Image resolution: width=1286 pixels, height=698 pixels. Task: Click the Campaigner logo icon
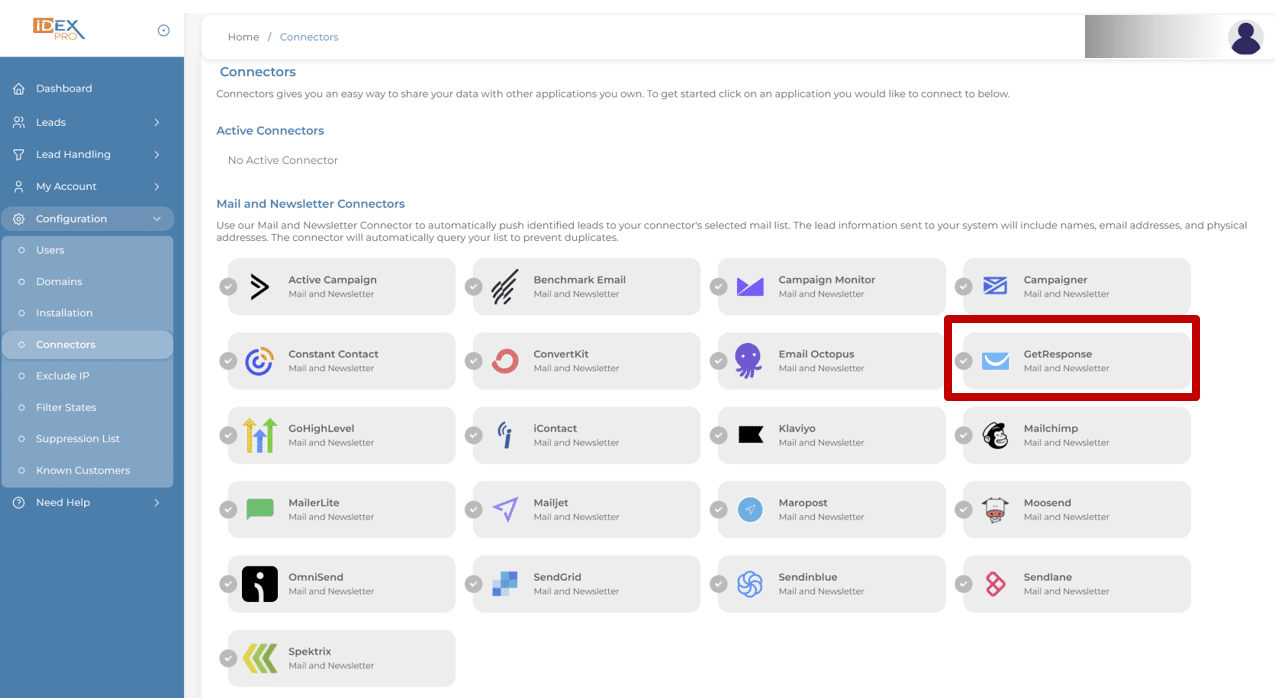995,286
